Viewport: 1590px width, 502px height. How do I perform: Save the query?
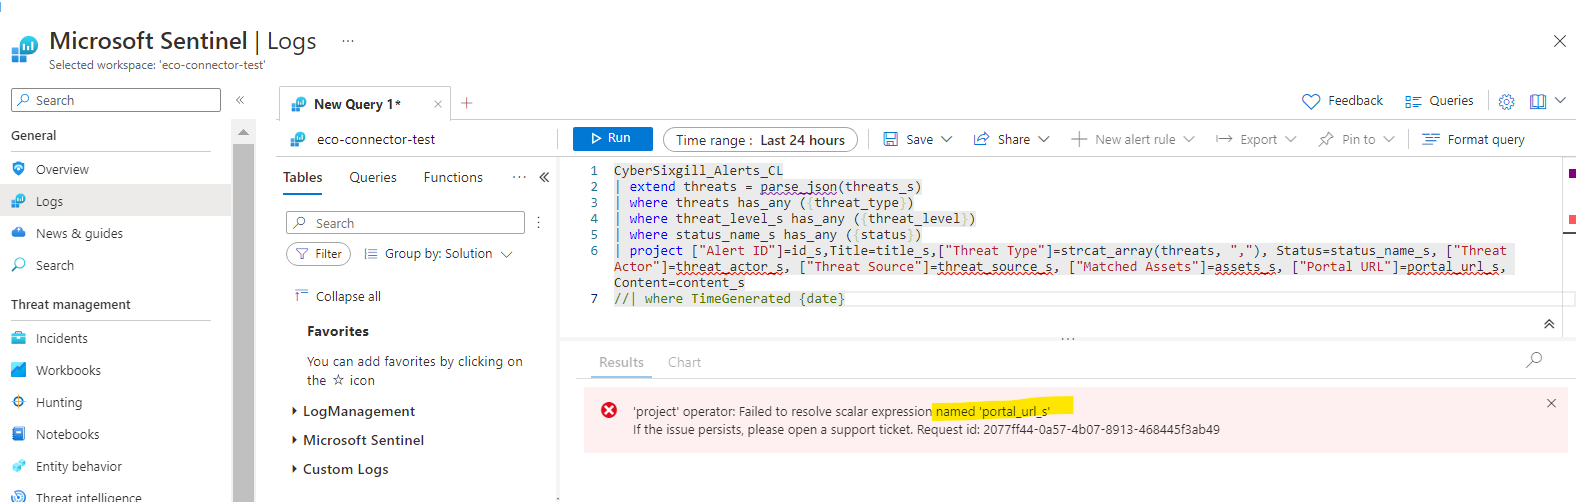(x=908, y=140)
